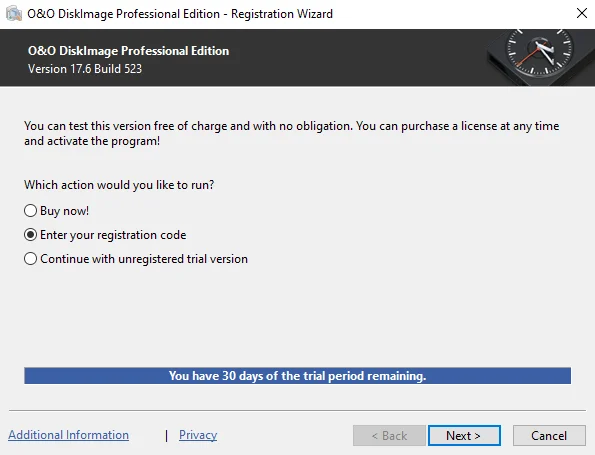Open the Additional Information link
The image size is (595, 455).
pos(69,435)
